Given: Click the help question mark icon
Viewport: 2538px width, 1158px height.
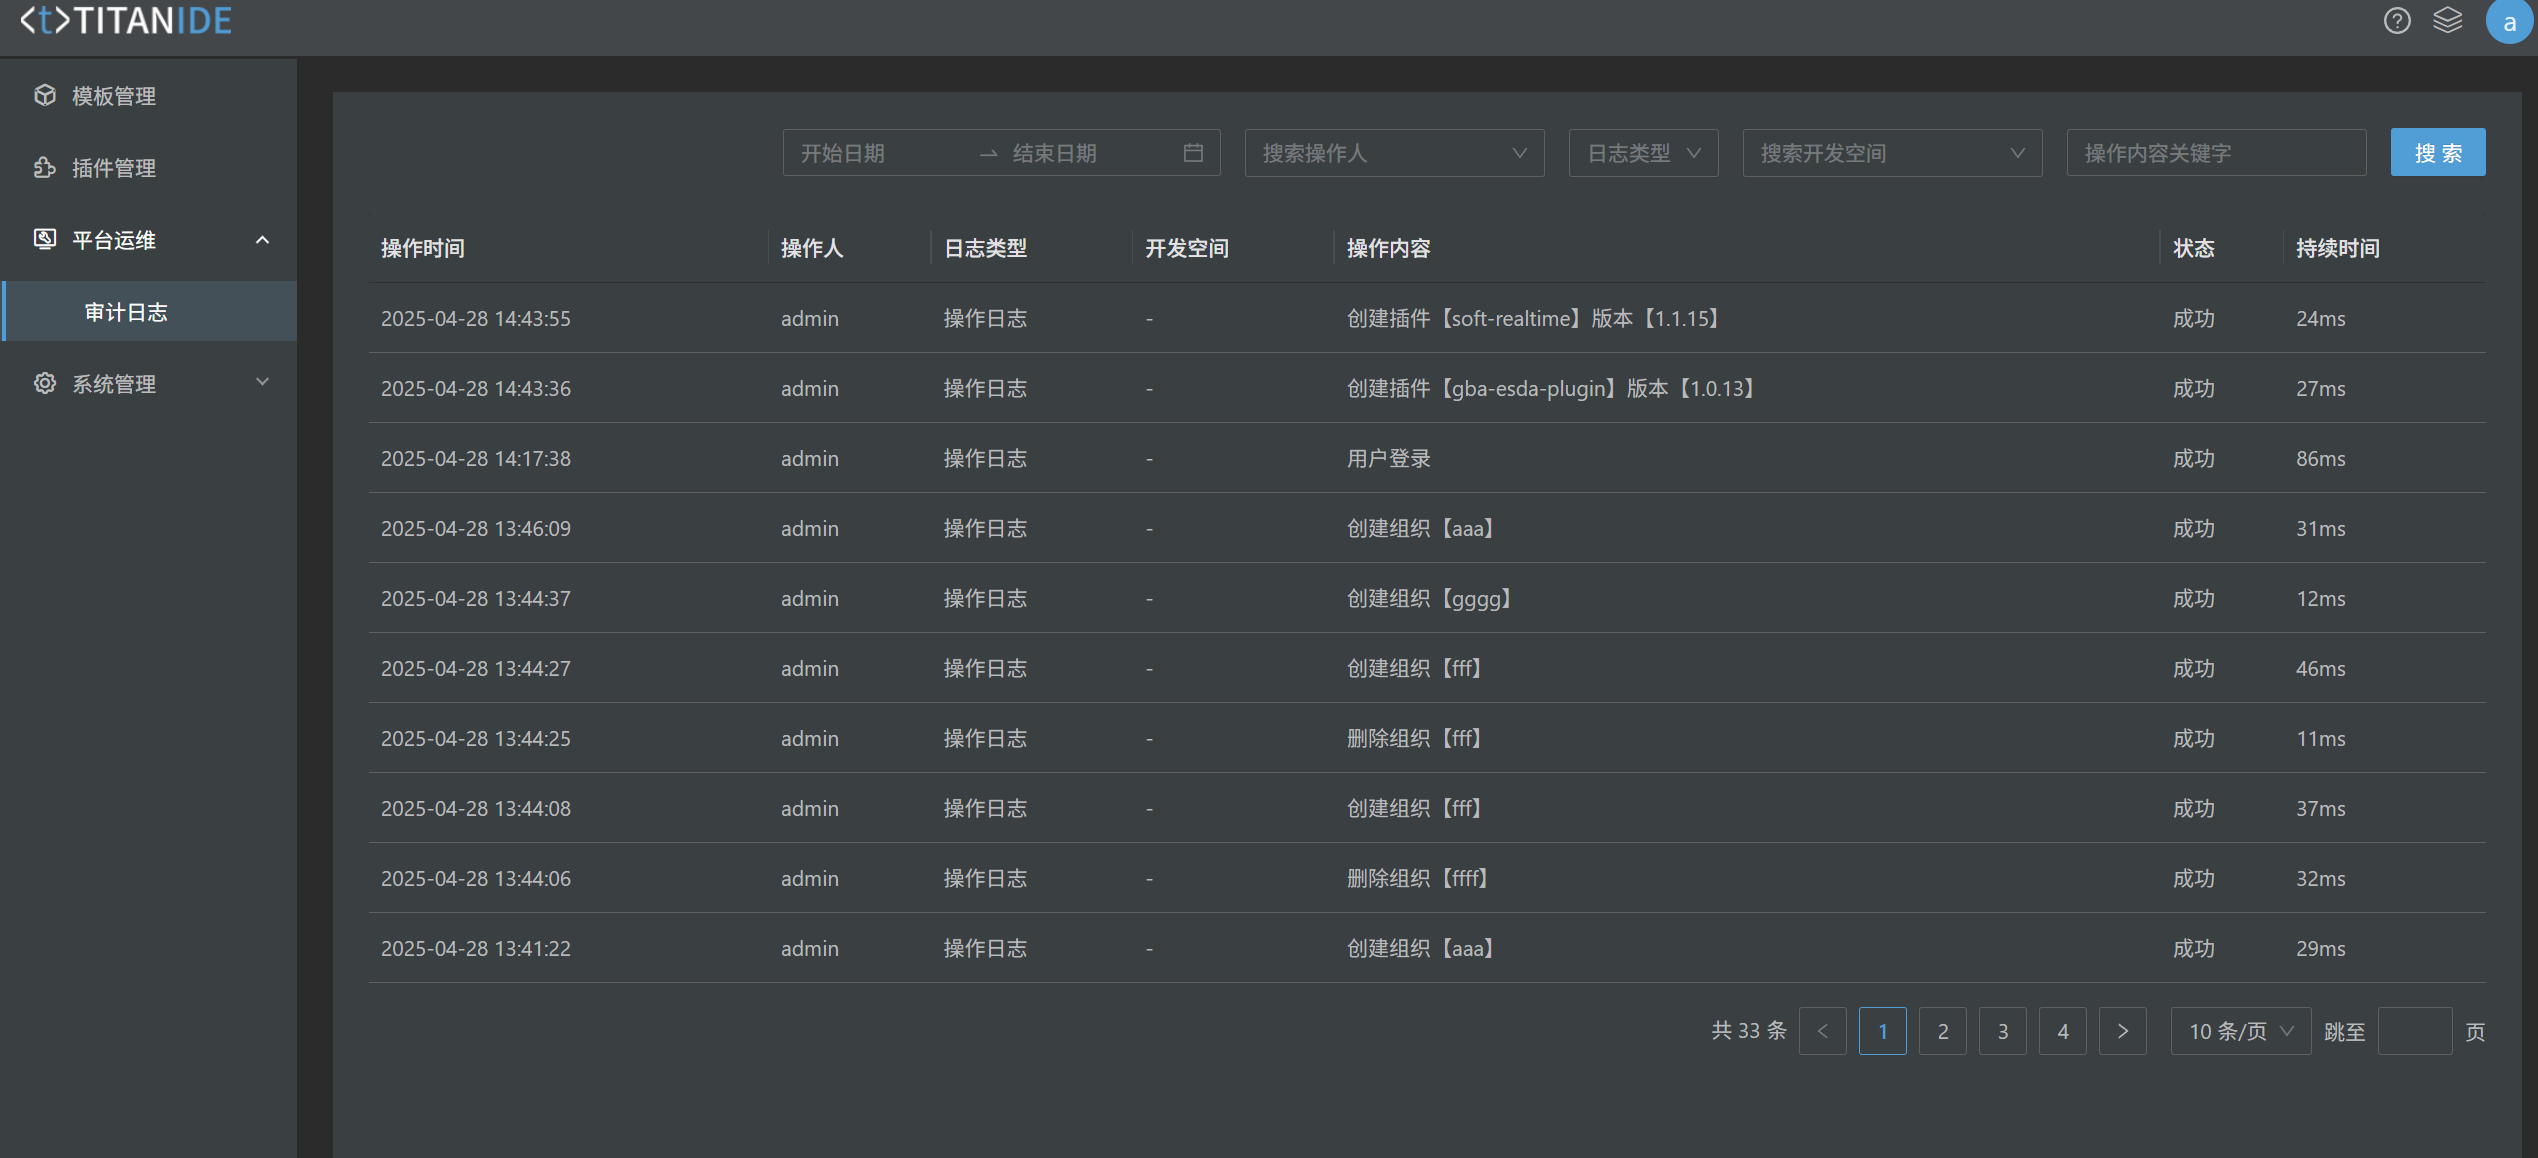Looking at the screenshot, I should tap(2396, 21).
